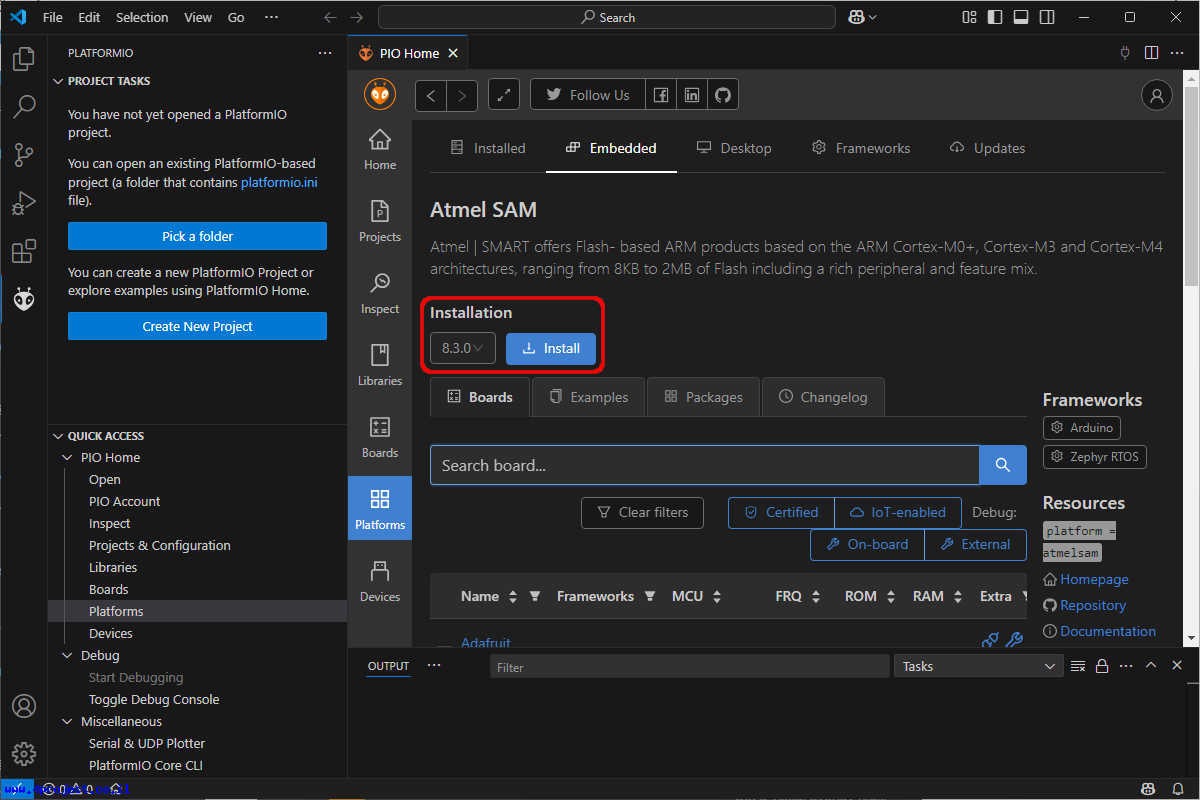Click the Install platform button
Viewport: 1200px width, 800px height.
click(x=551, y=348)
